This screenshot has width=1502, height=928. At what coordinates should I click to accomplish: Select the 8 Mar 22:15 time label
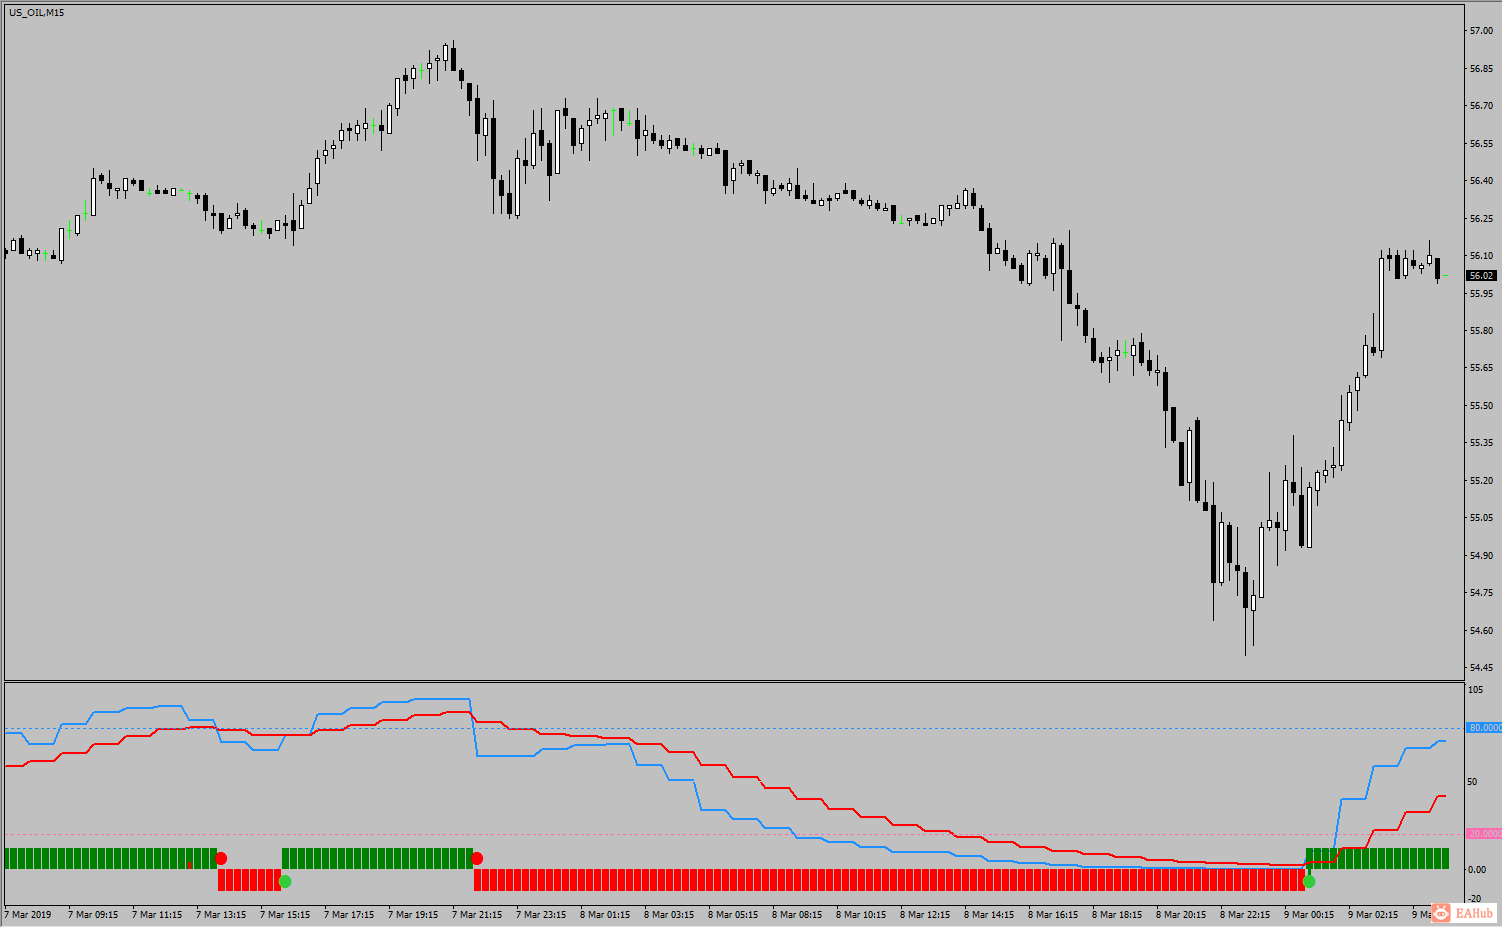point(1245,915)
